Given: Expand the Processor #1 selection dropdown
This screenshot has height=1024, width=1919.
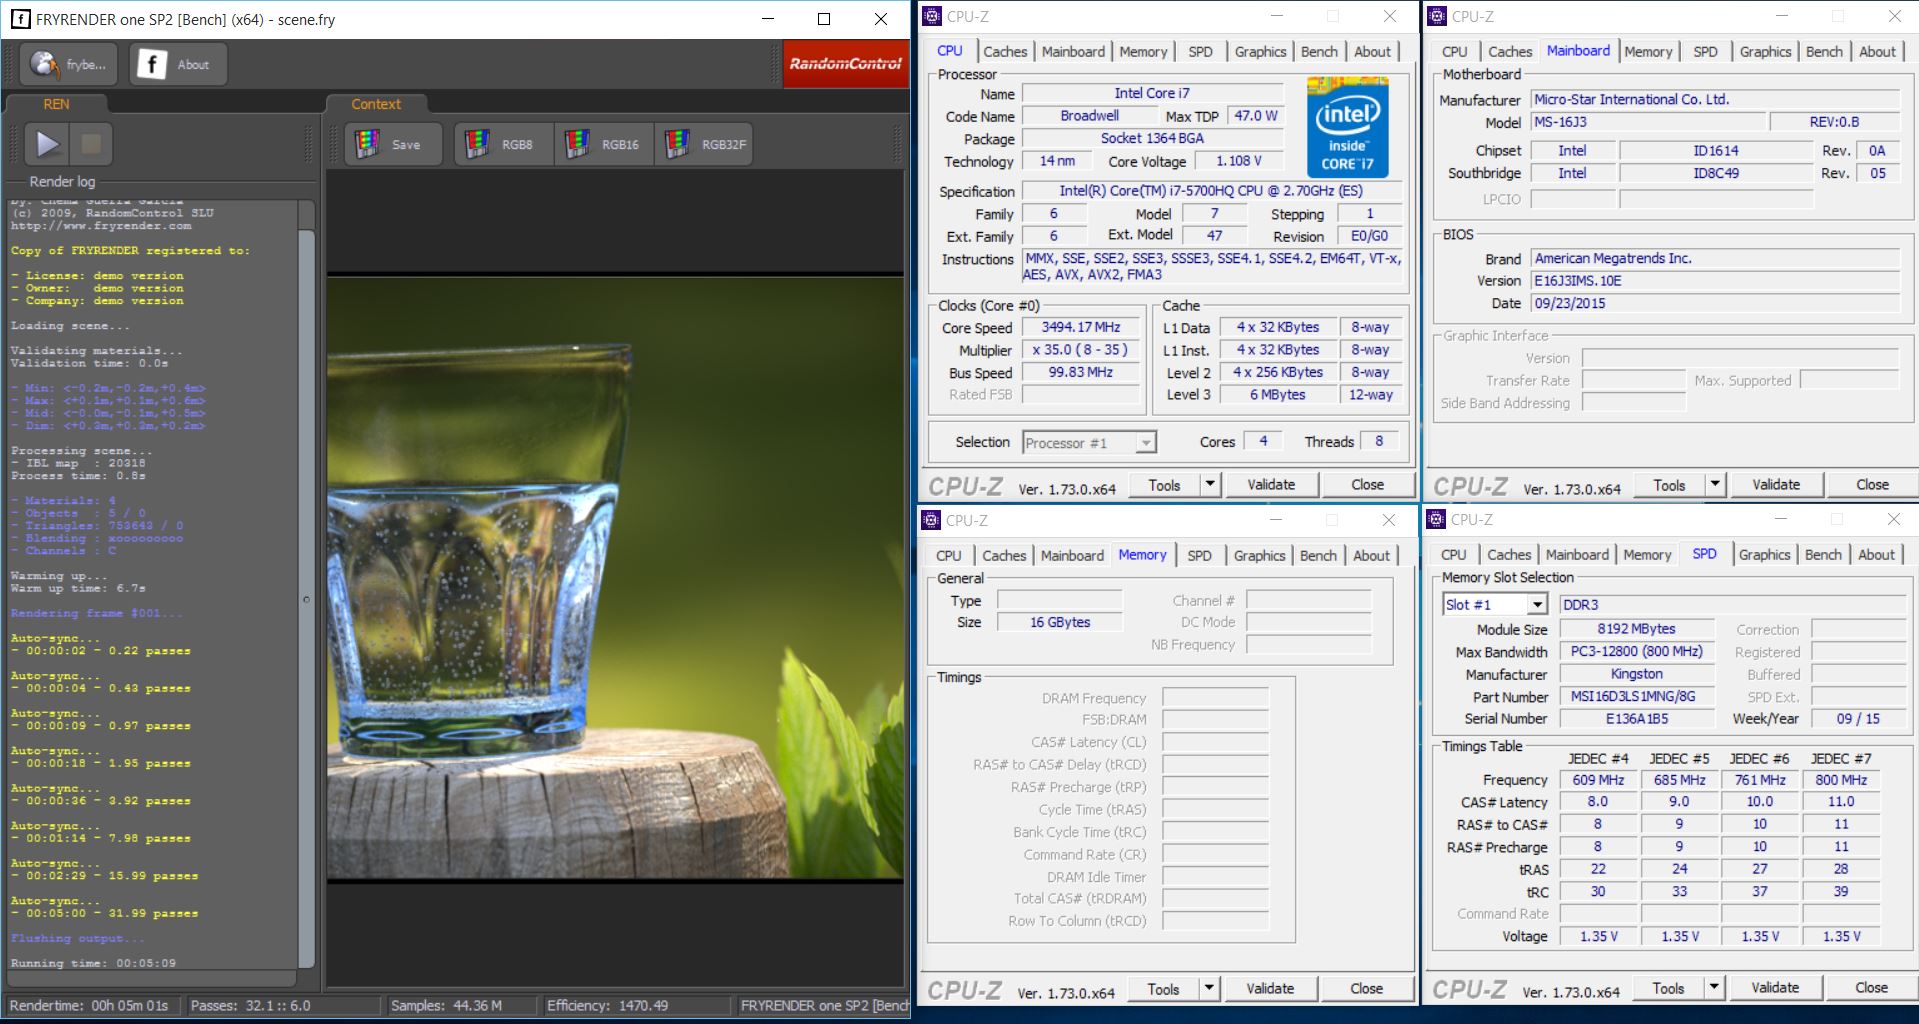Looking at the screenshot, I should 1146,443.
